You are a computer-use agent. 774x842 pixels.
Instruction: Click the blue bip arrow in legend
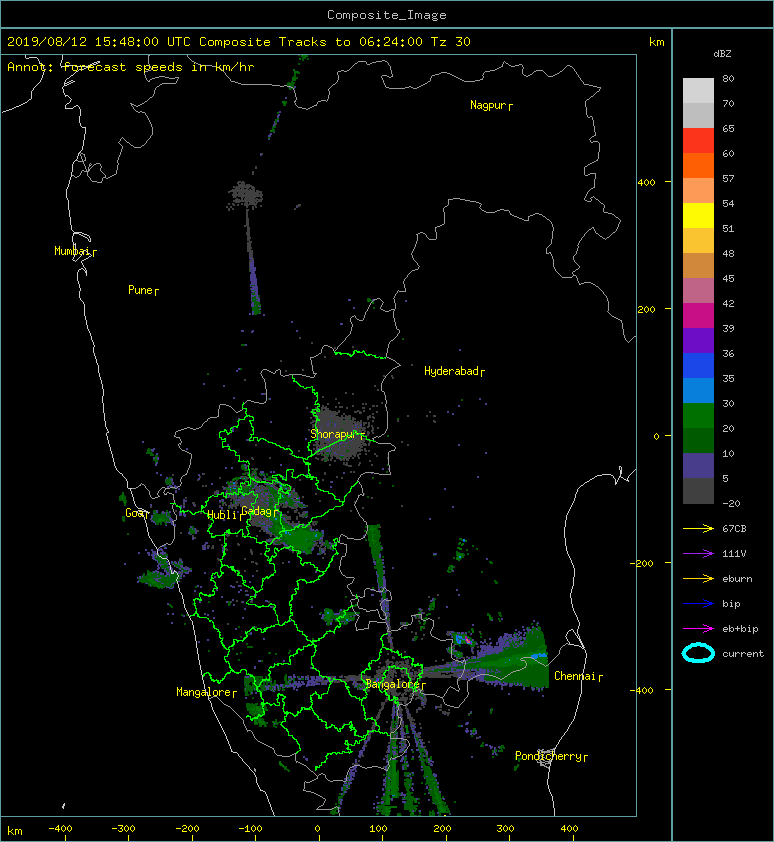(x=698, y=604)
